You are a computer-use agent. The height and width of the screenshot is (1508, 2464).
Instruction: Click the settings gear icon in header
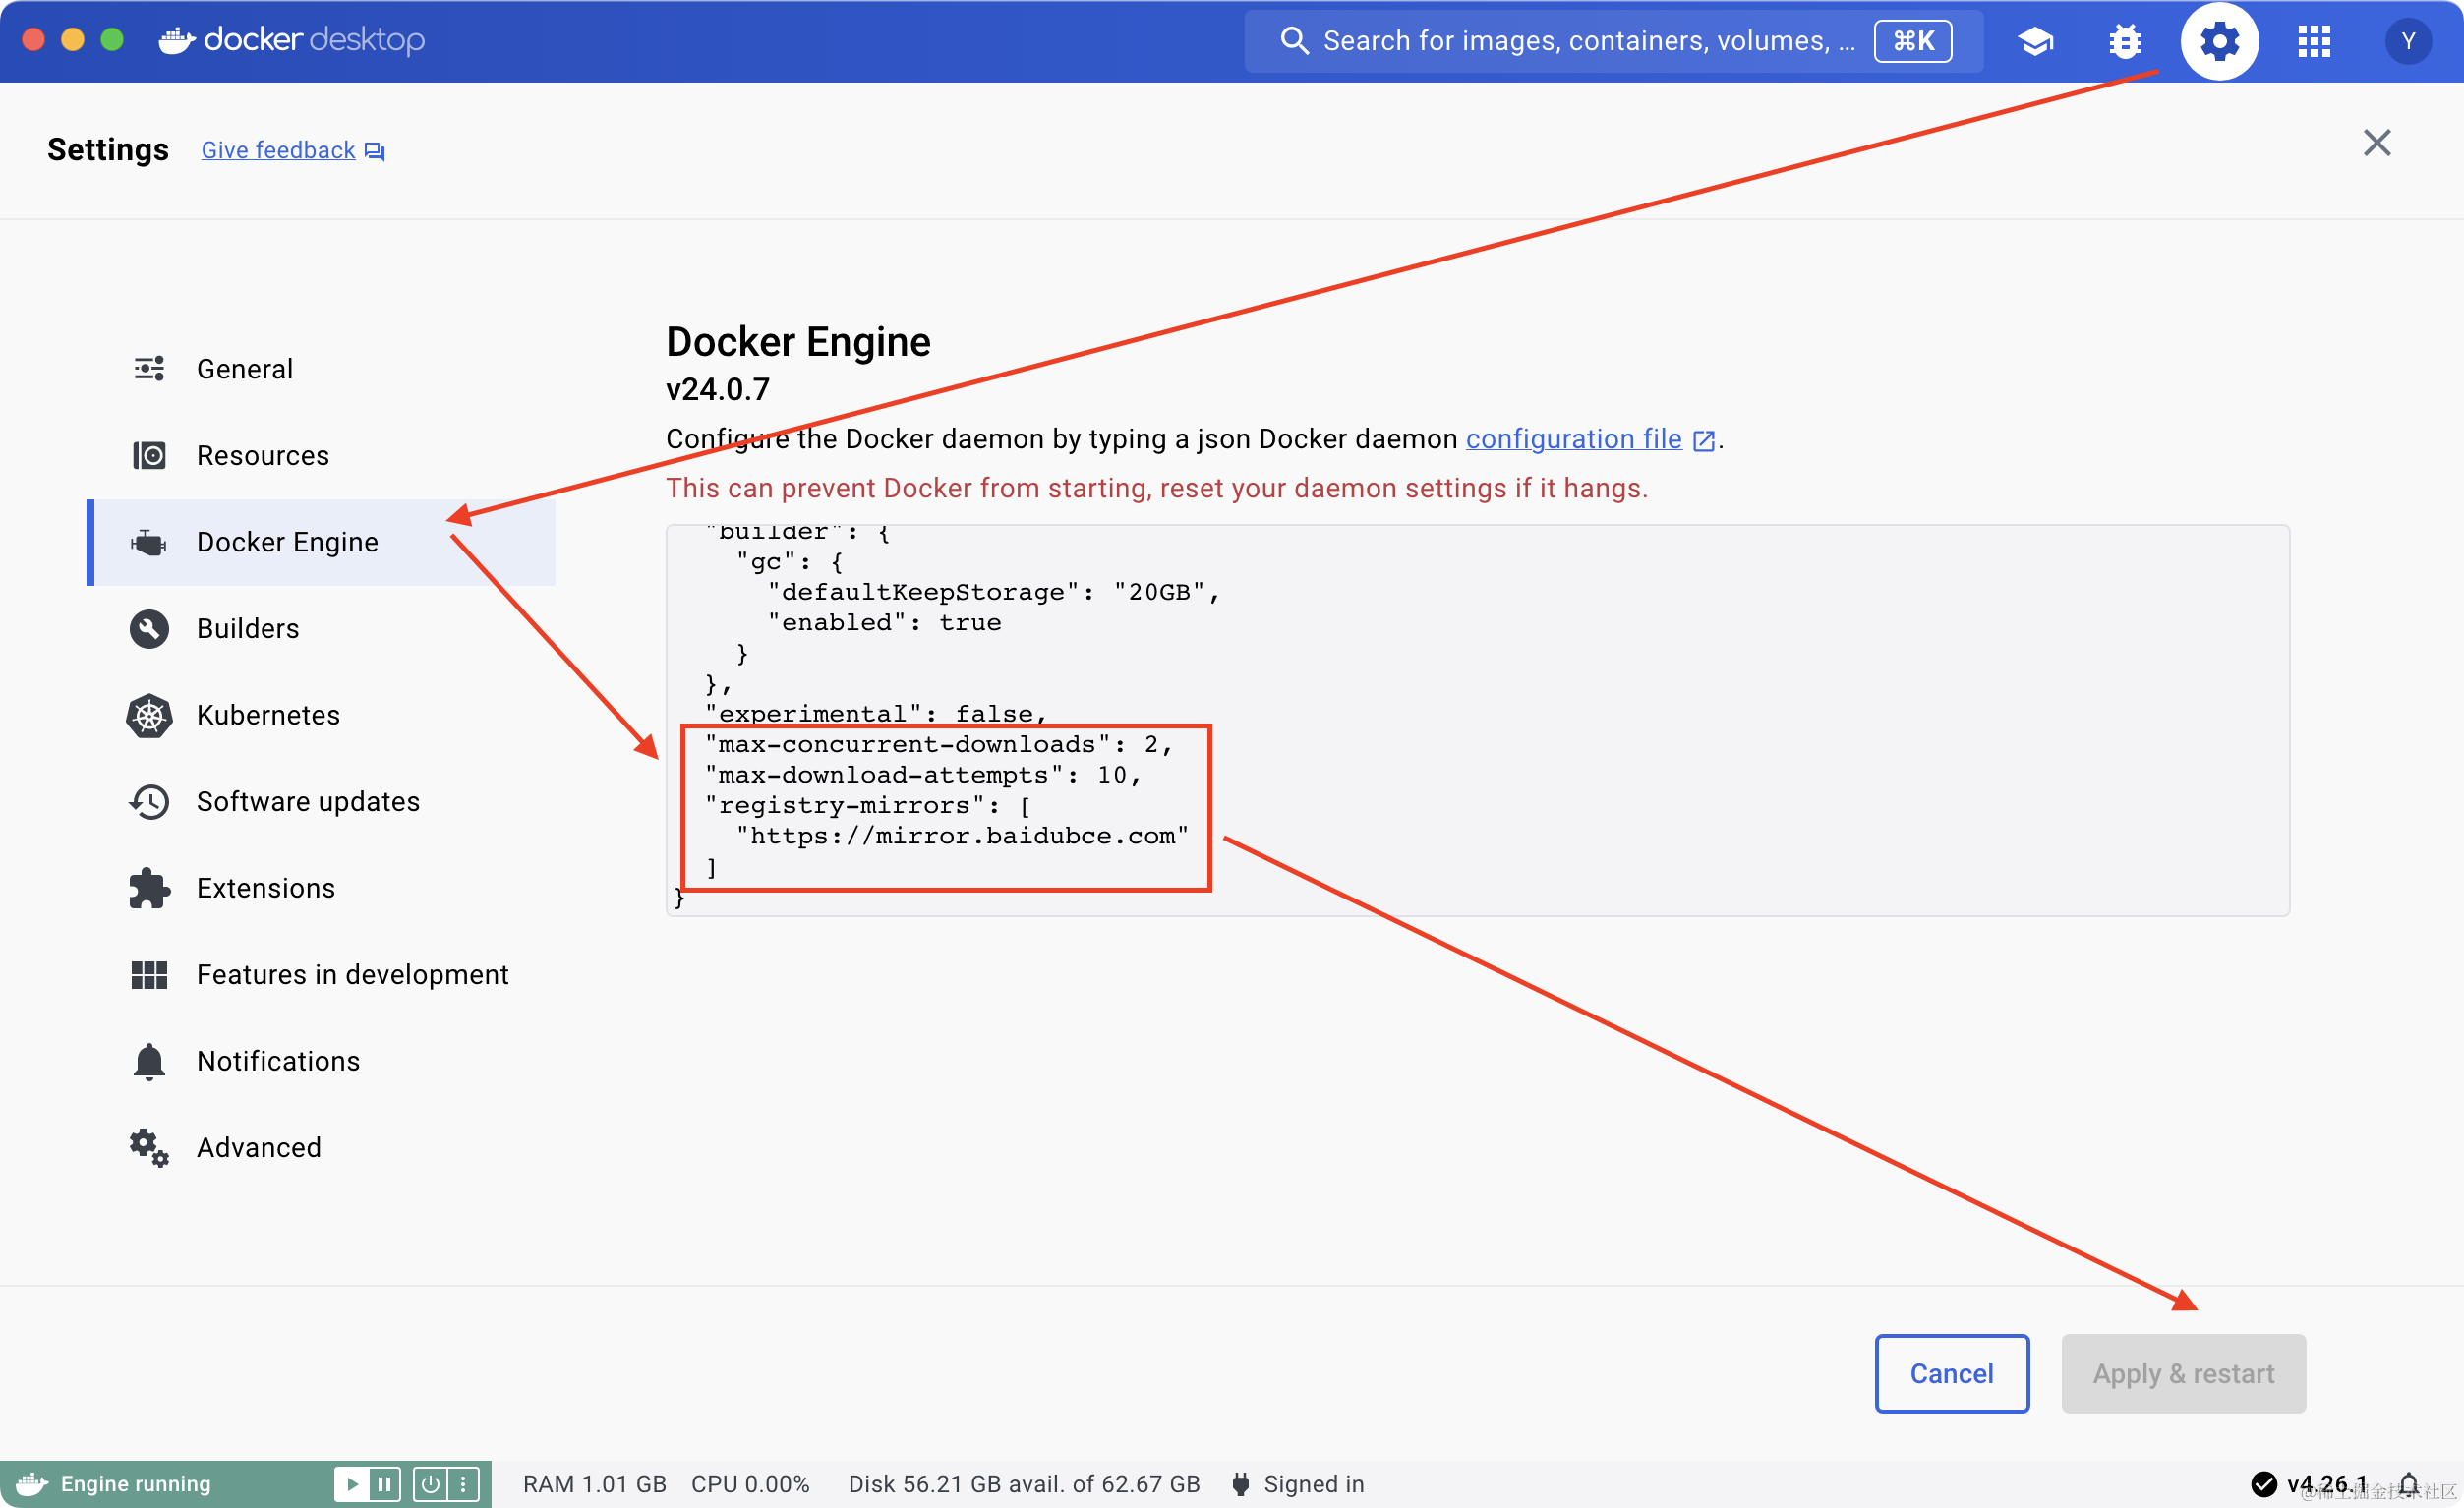click(x=2219, y=41)
